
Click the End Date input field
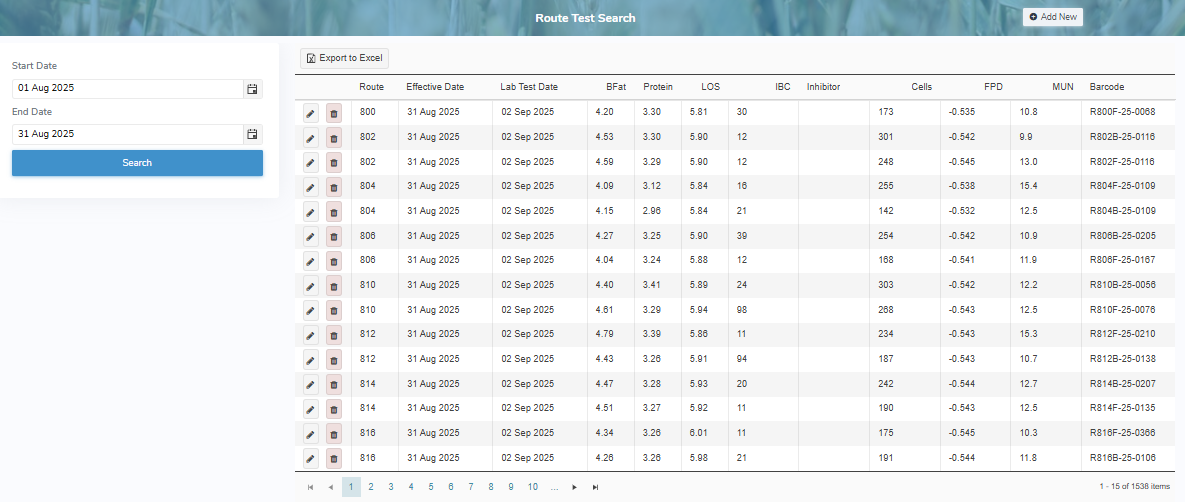127,134
